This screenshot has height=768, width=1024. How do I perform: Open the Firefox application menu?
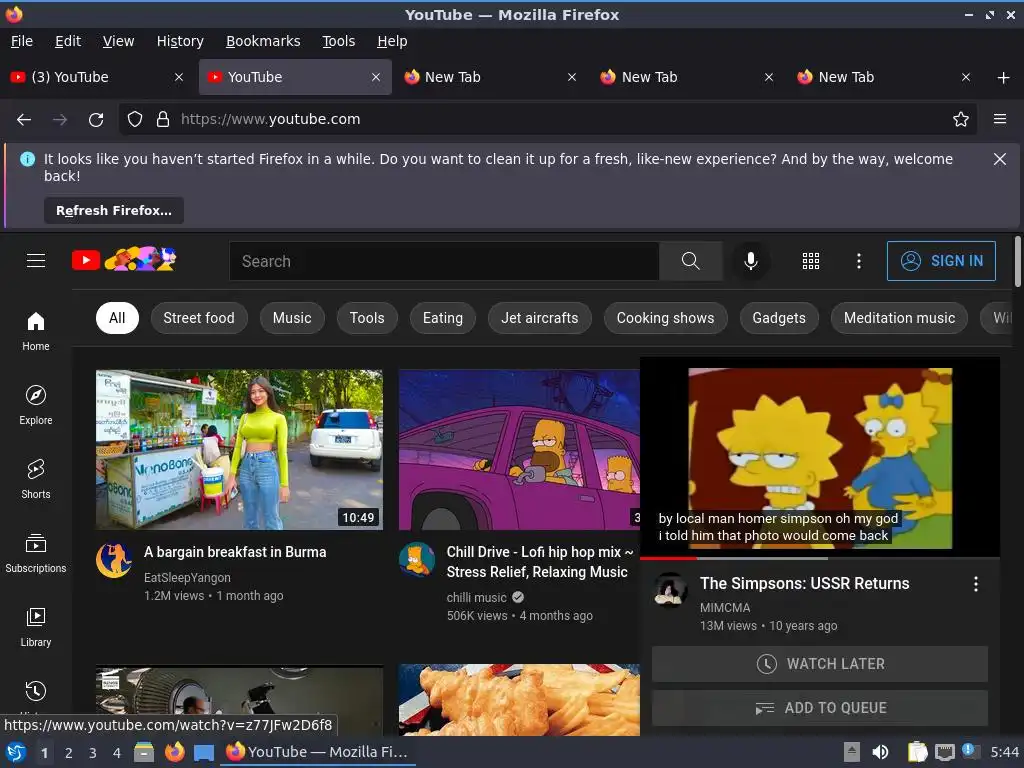pyautogui.click(x=1000, y=119)
